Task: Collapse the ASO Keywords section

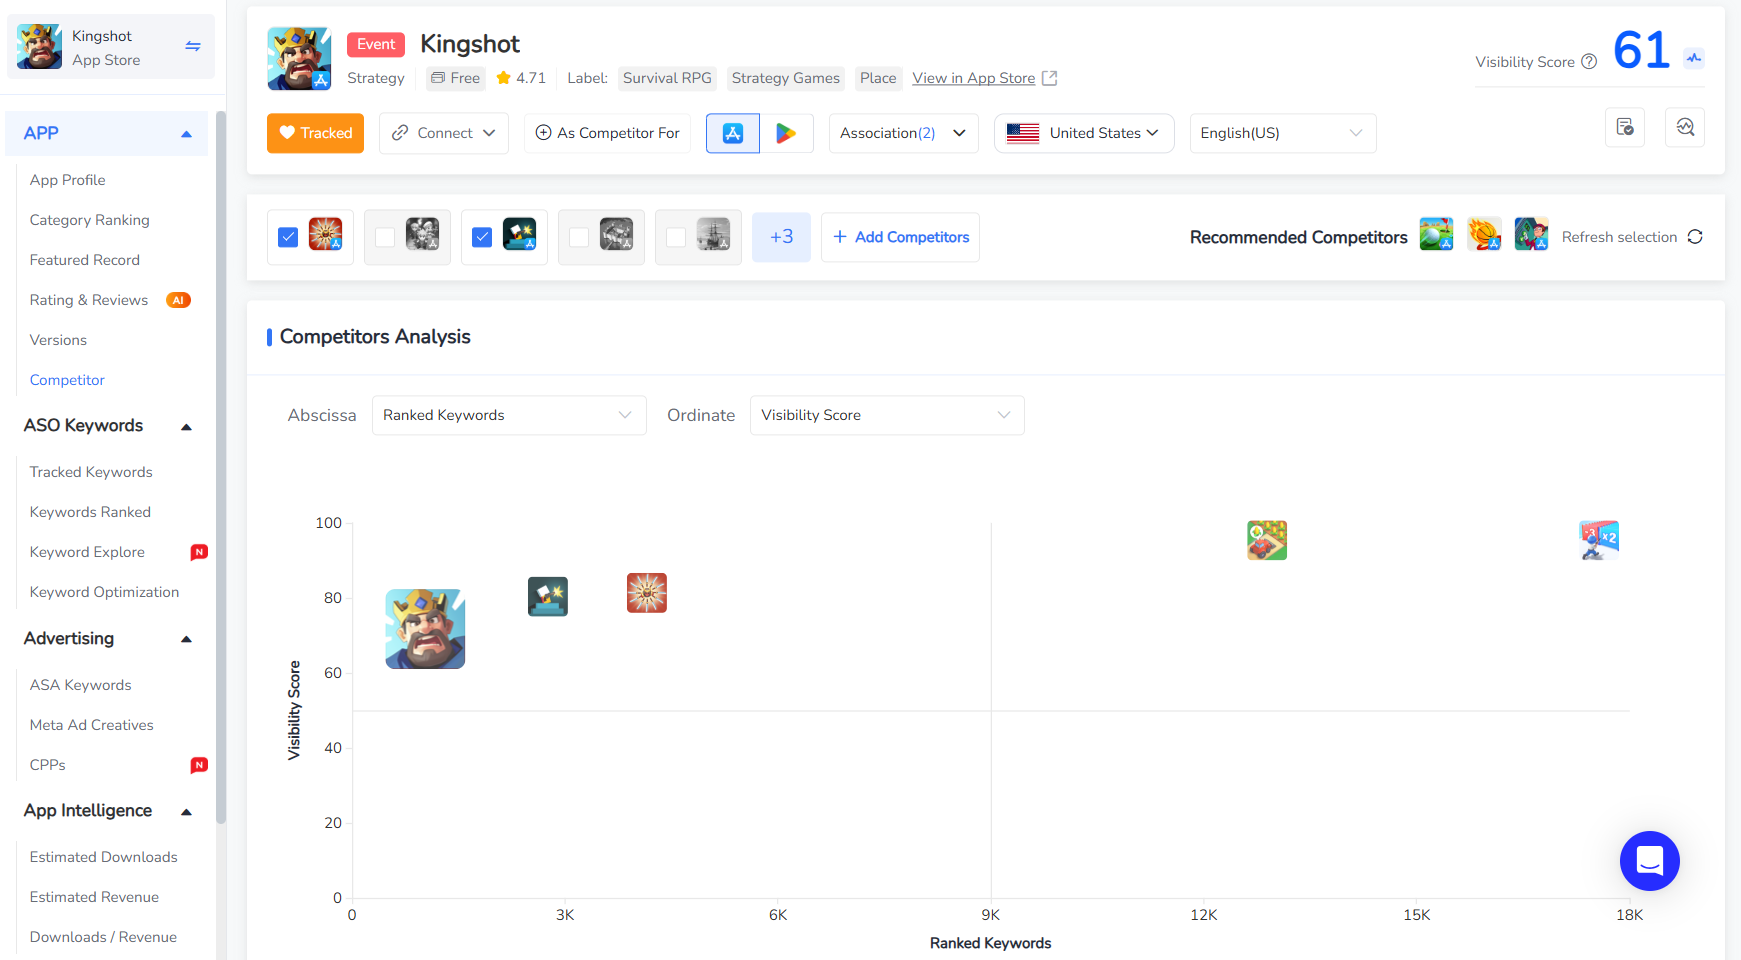Action: (186, 427)
